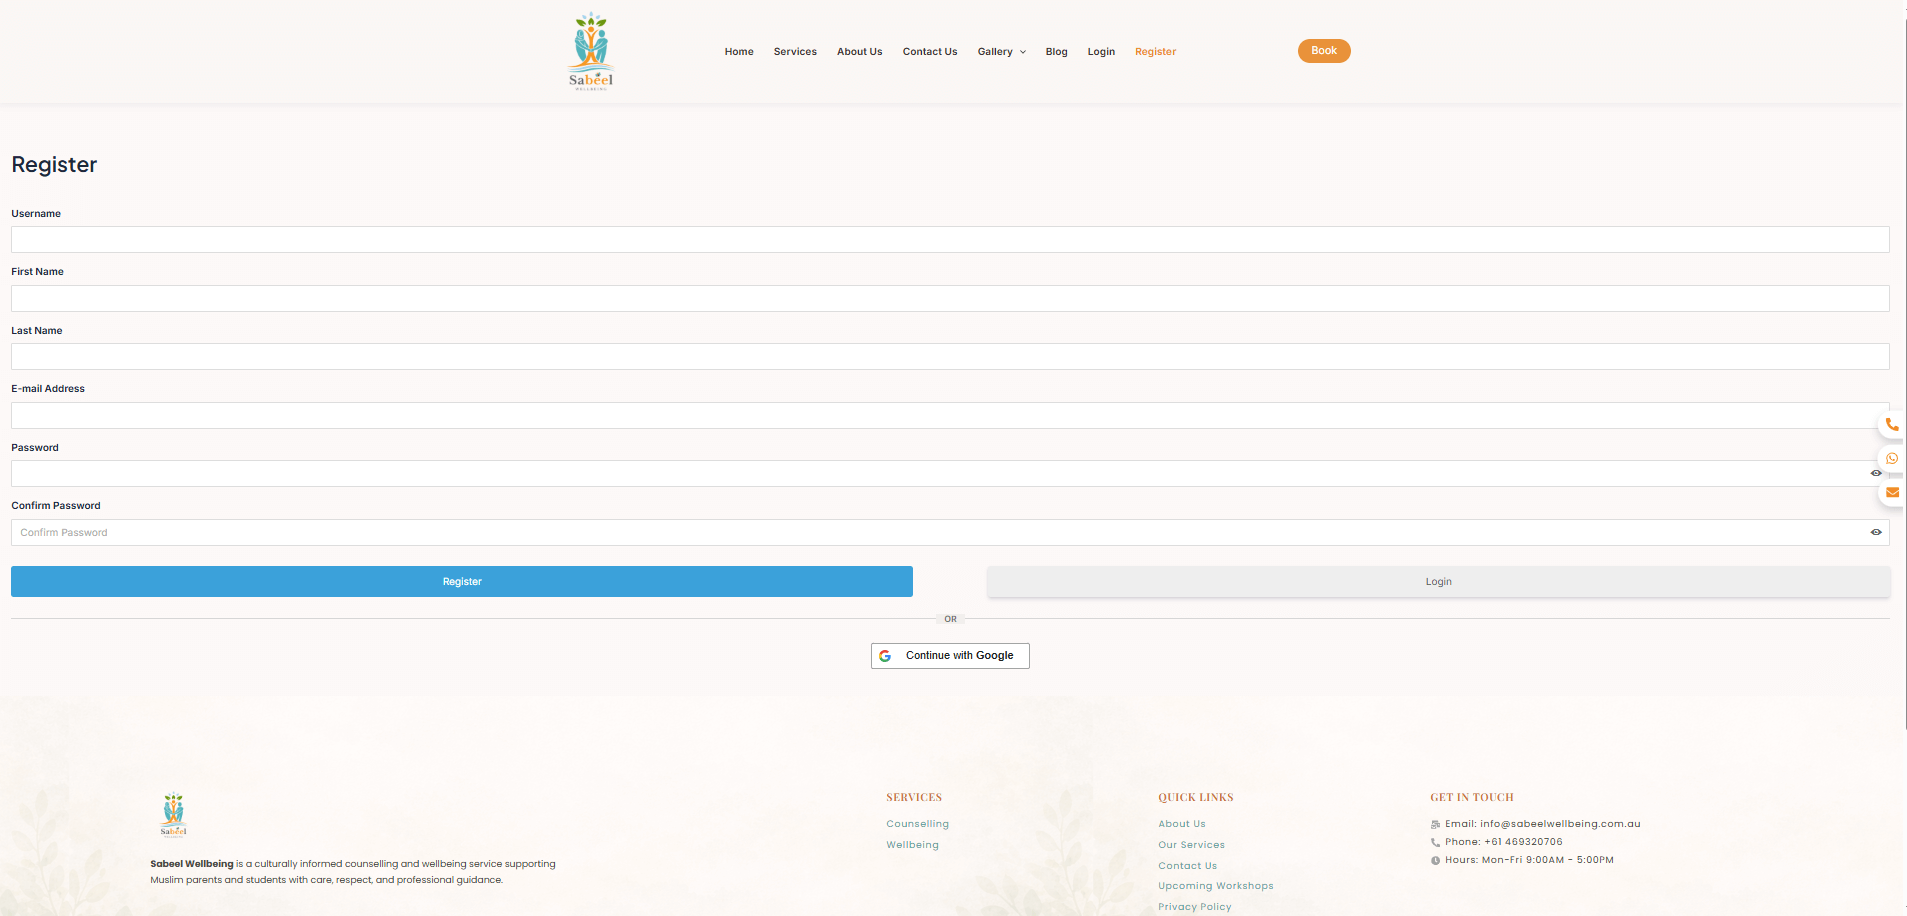Image resolution: width=1907 pixels, height=916 pixels.
Task: Open WhatsApp chat via floating icon
Action: 1892,458
